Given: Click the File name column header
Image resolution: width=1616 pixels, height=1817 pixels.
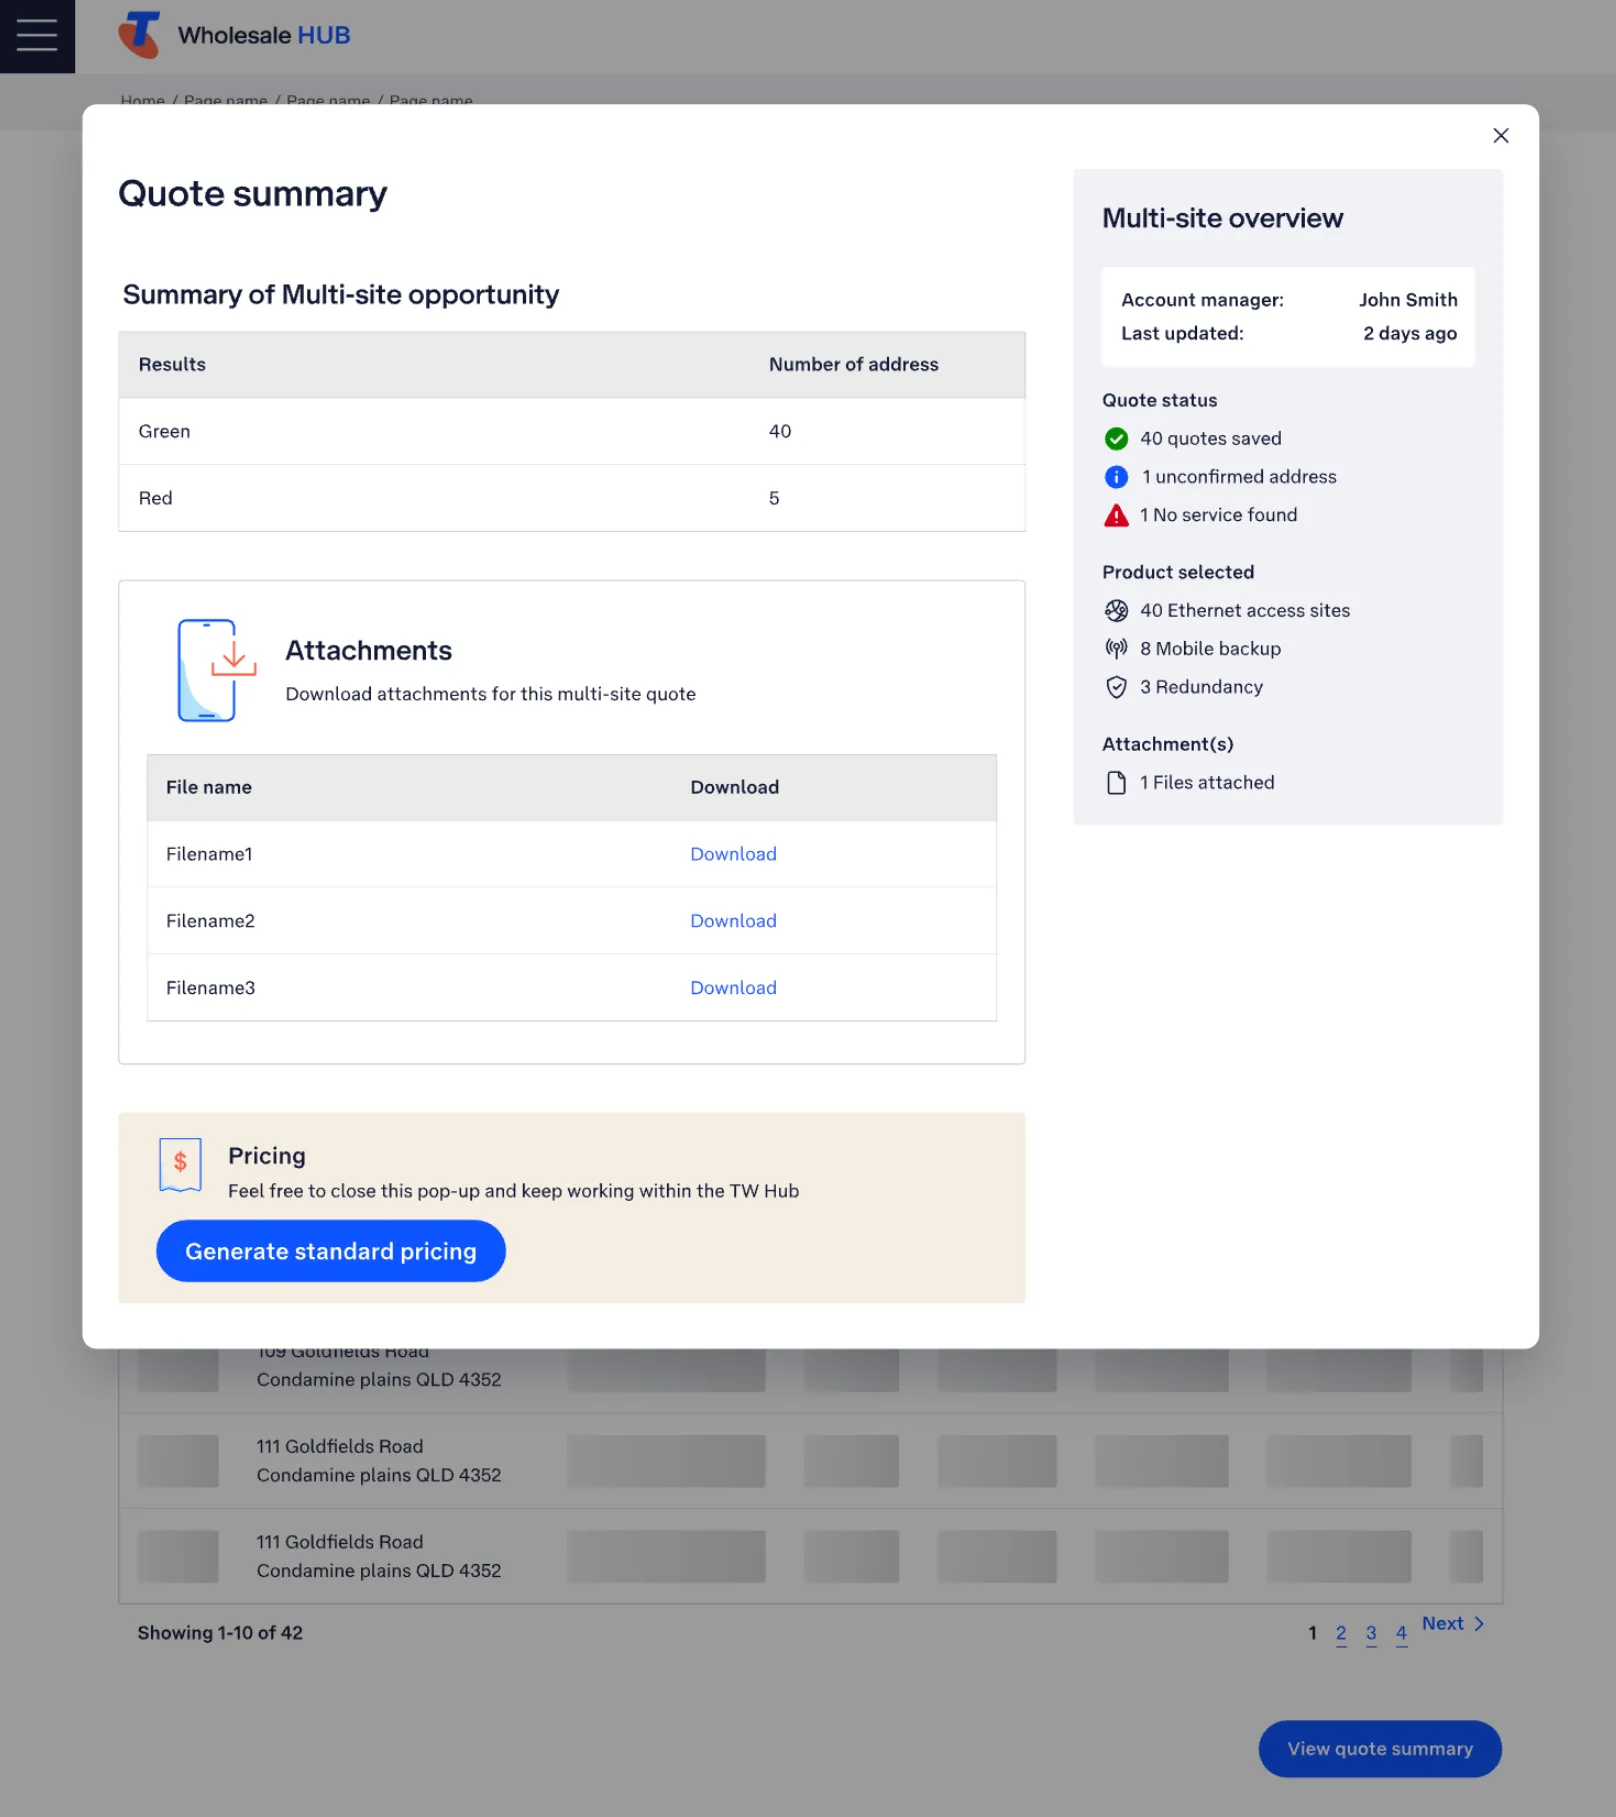Looking at the screenshot, I should click(209, 788).
